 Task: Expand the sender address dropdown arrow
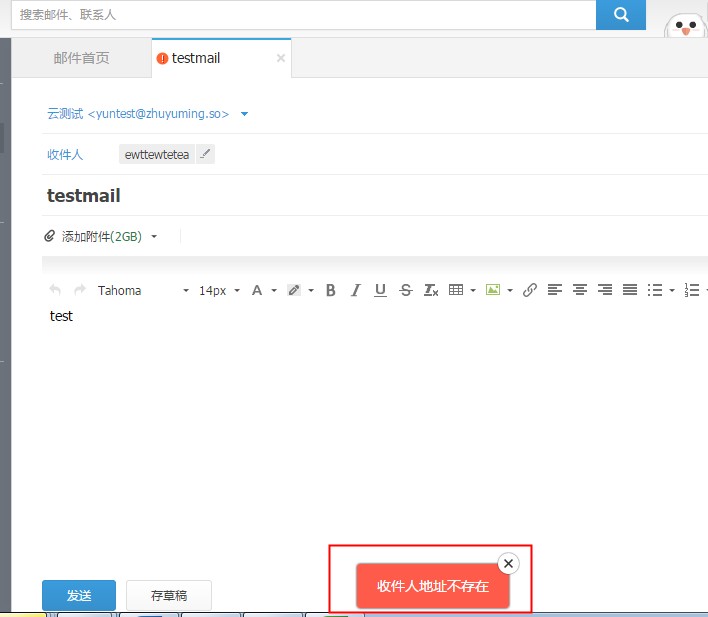point(245,114)
